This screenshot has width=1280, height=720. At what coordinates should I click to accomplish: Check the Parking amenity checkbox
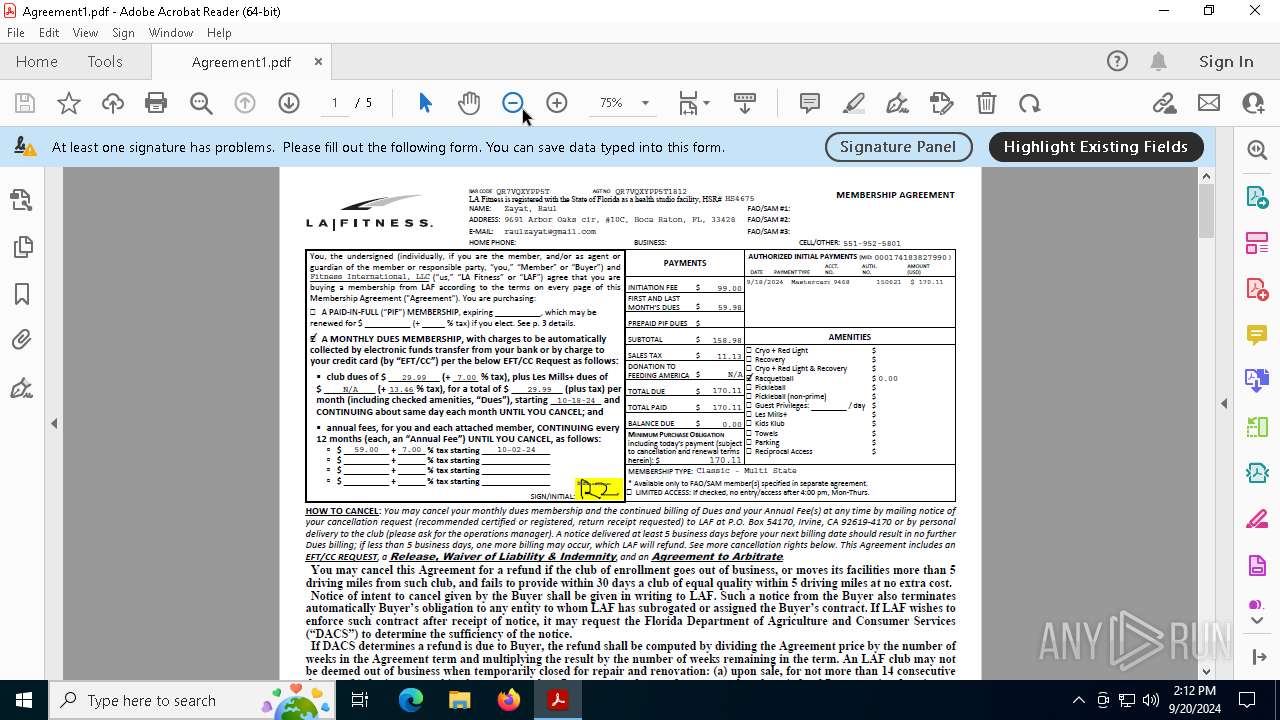pos(749,442)
